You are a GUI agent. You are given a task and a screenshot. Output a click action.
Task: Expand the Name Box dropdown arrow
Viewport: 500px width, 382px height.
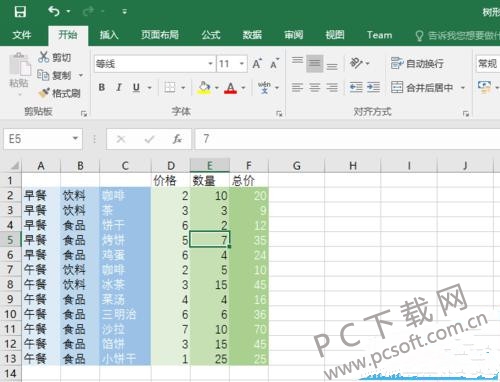point(75,138)
